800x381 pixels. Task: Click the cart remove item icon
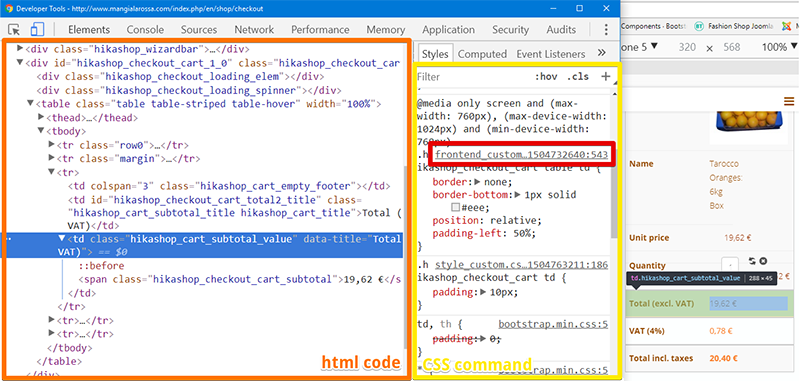[x=763, y=261]
